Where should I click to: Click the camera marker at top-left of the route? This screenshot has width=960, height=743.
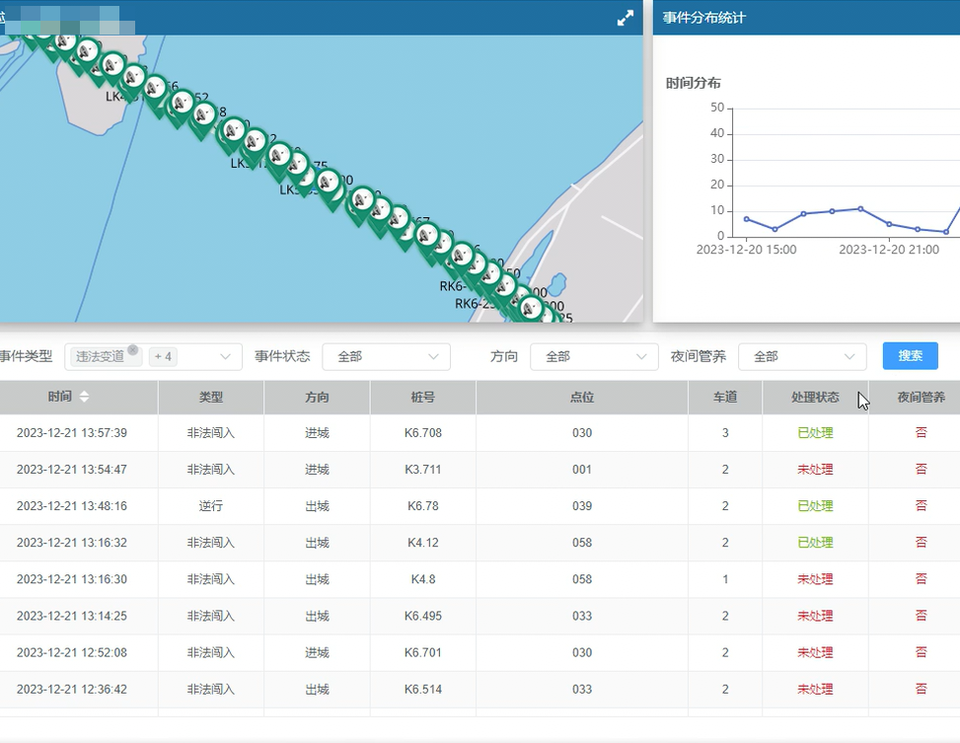point(65,42)
